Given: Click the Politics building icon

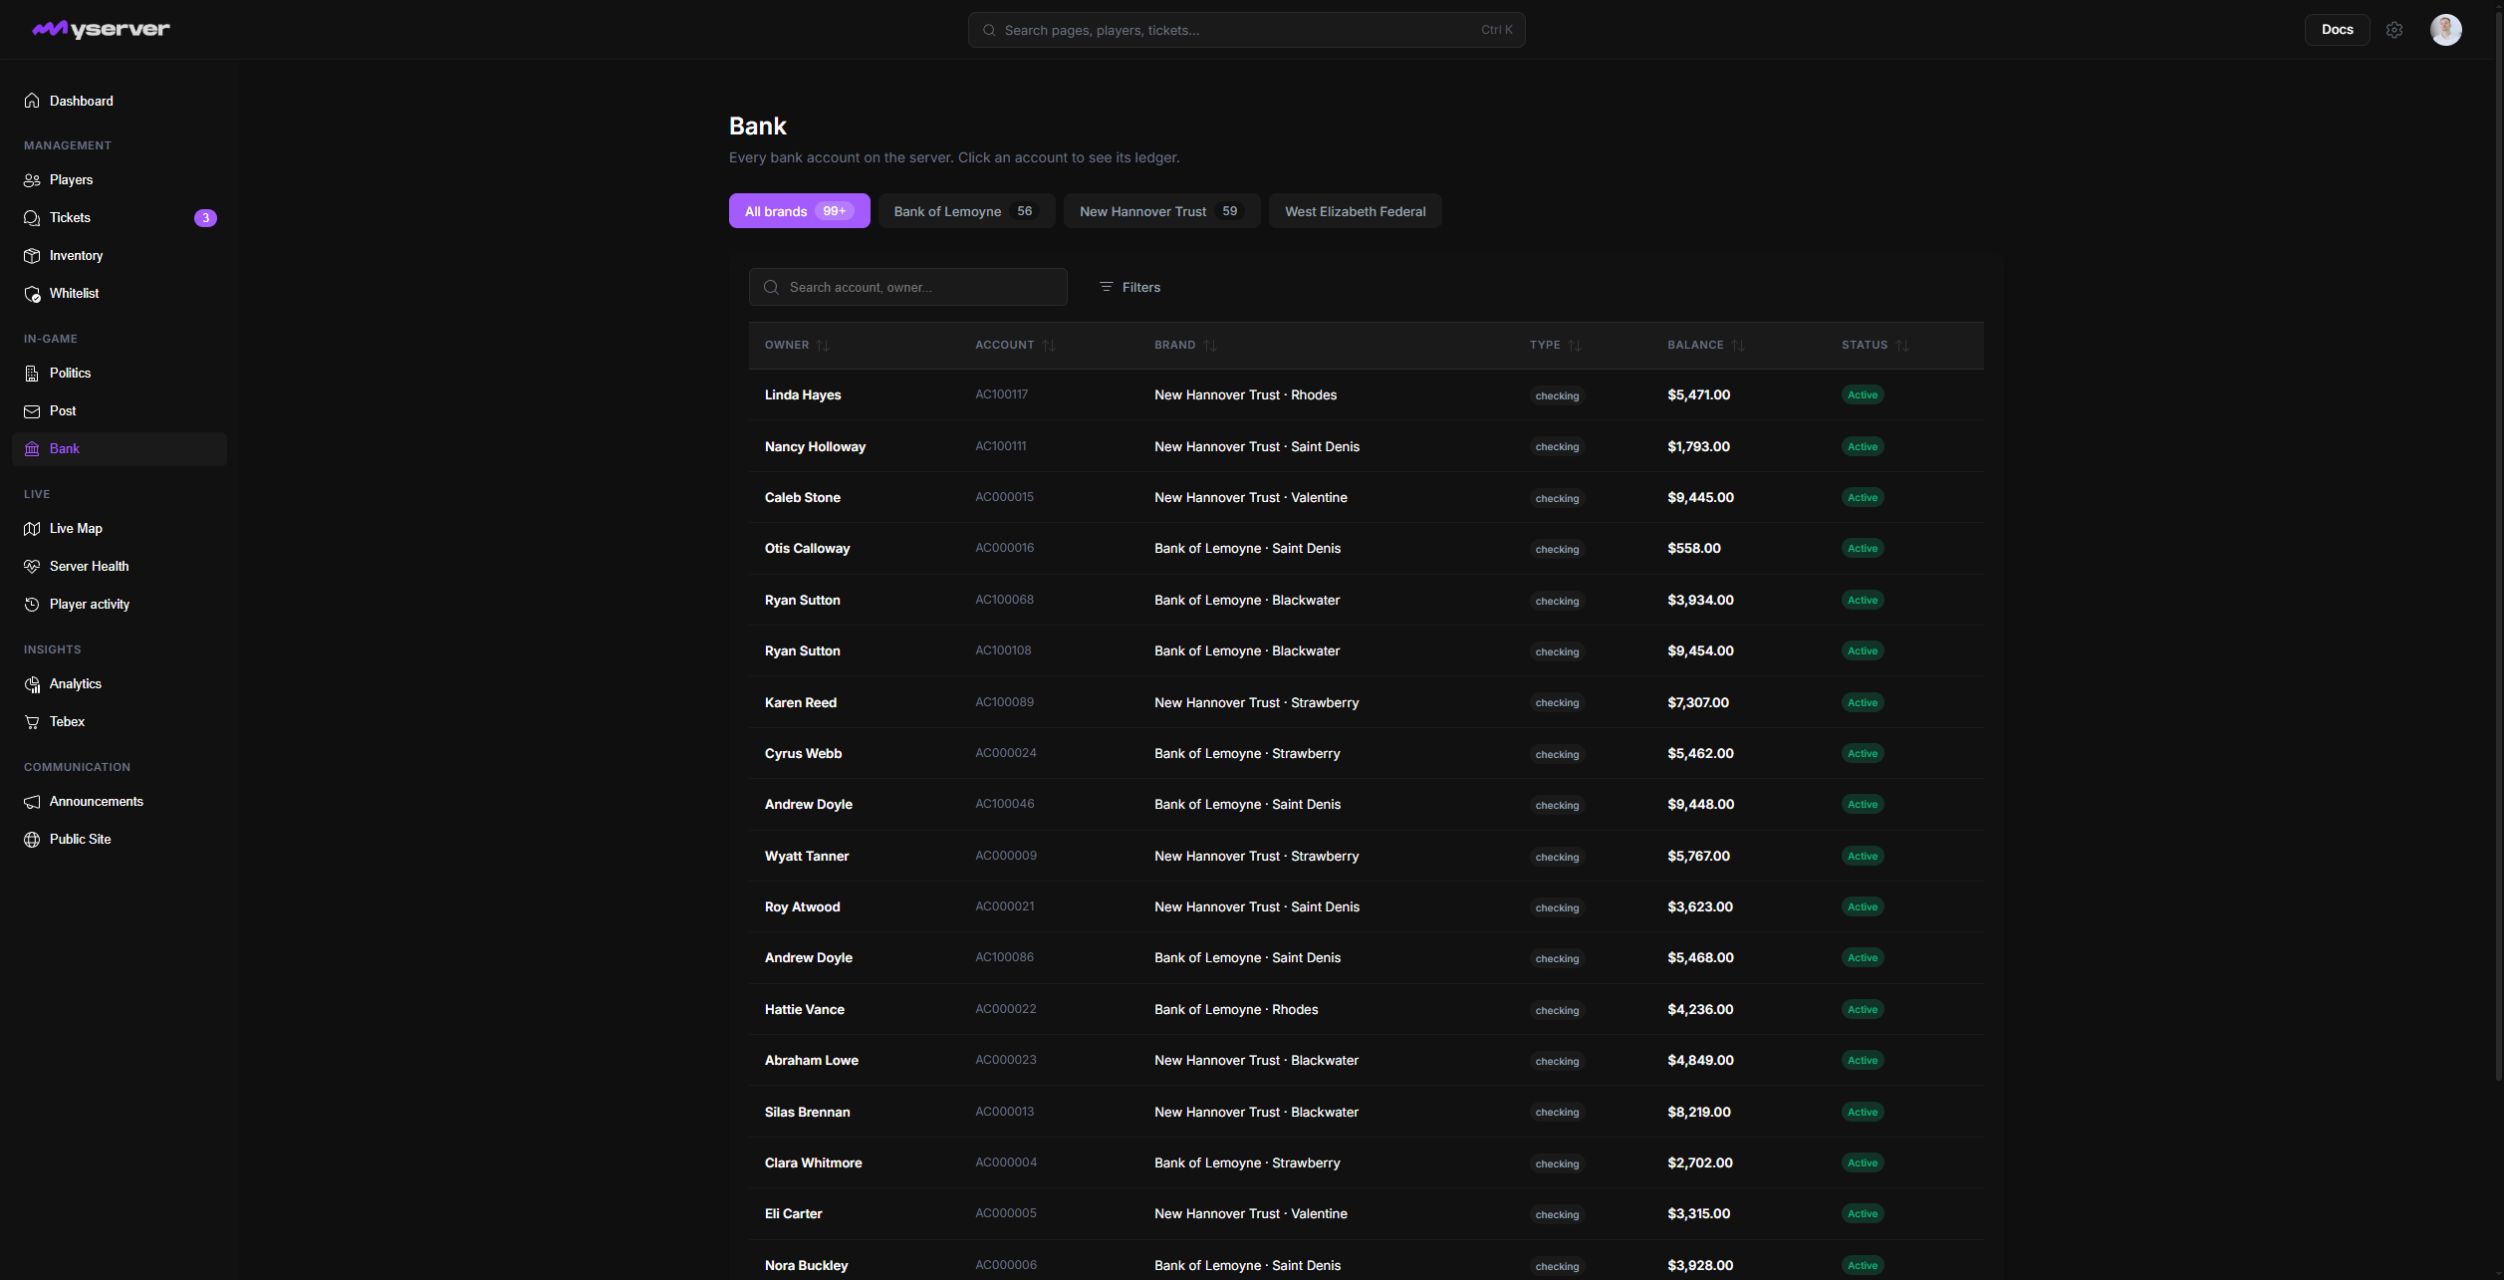Looking at the screenshot, I should [32, 373].
